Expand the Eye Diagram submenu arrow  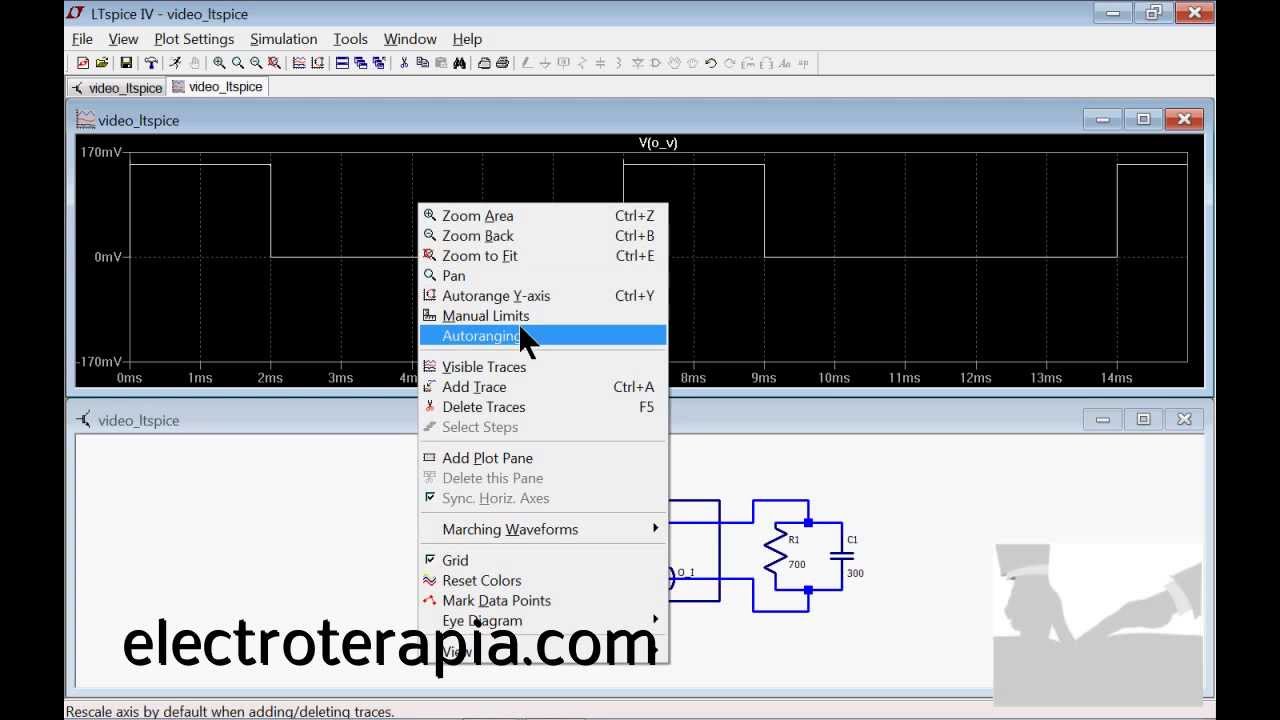[656, 620]
